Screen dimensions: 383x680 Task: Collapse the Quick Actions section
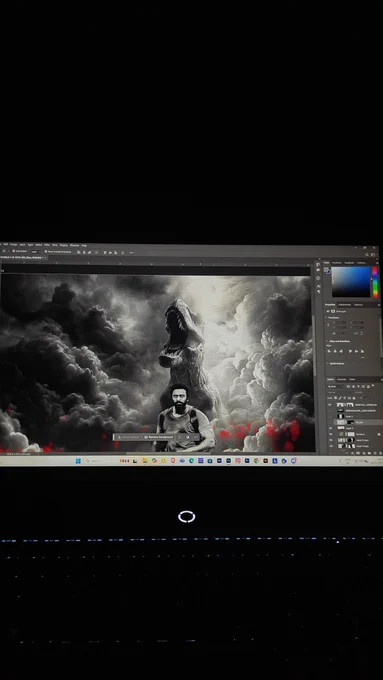(327, 363)
